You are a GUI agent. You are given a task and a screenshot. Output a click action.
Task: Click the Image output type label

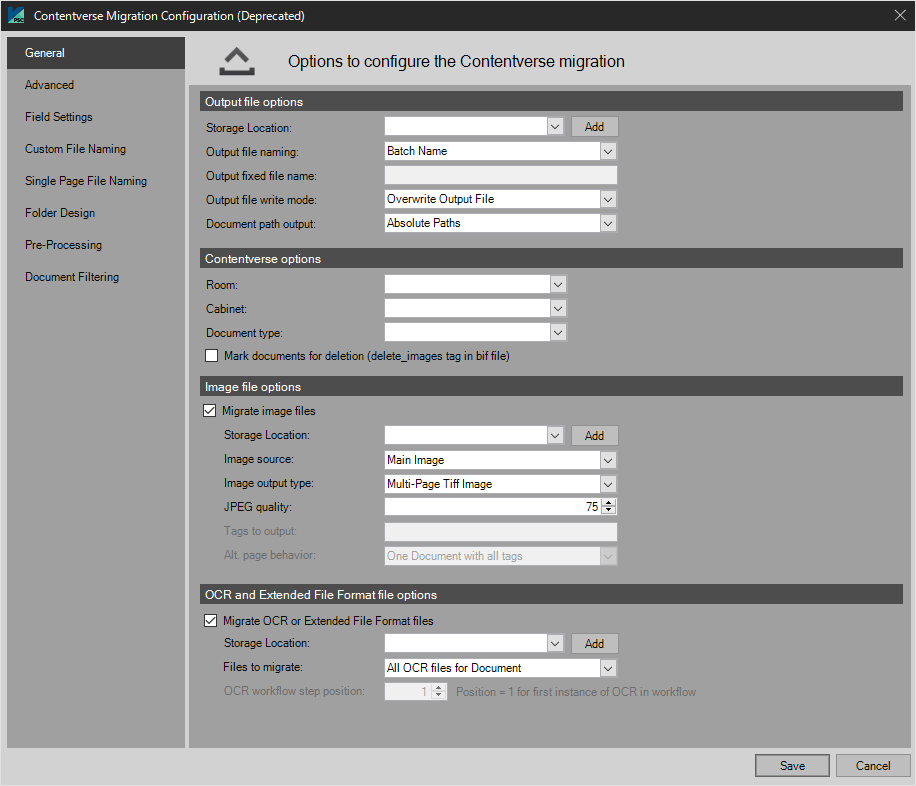pyautogui.click(x=269, y=483)
